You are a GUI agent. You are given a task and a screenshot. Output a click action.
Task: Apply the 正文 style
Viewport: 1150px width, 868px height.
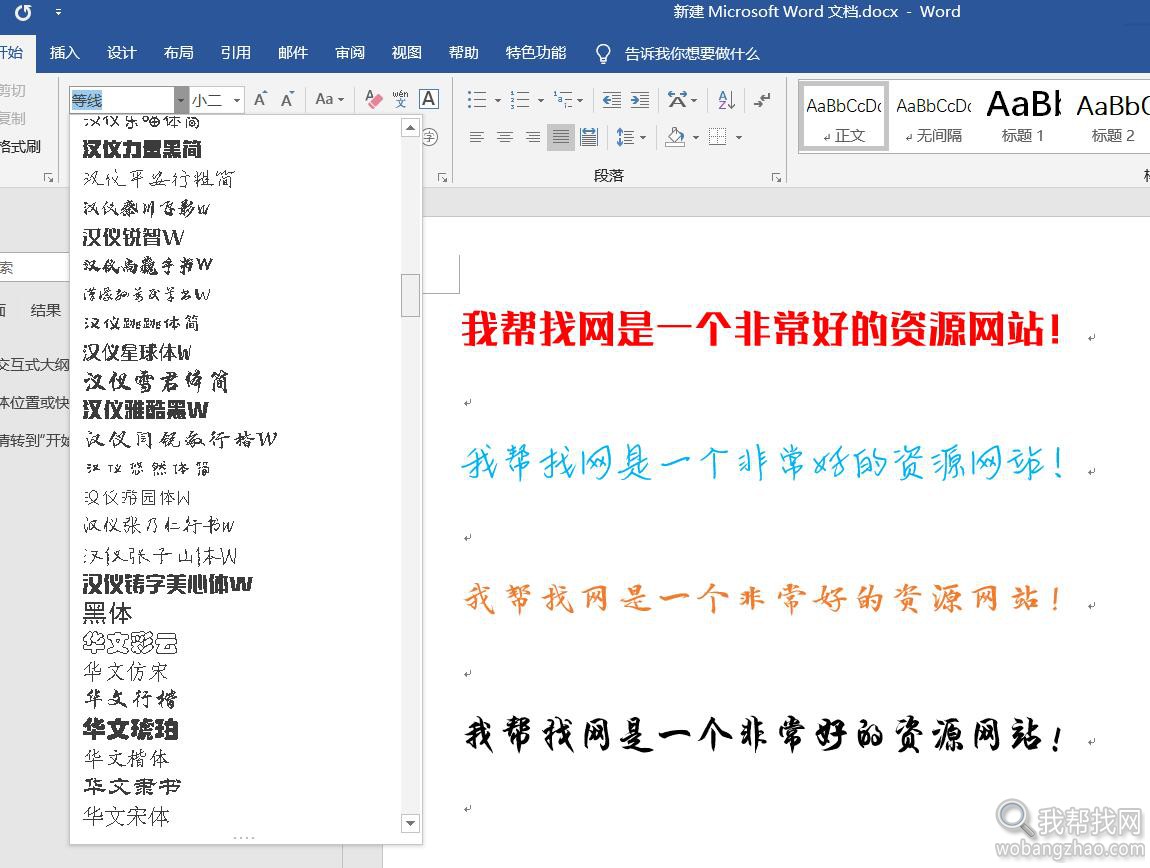(x=844, y=117)
